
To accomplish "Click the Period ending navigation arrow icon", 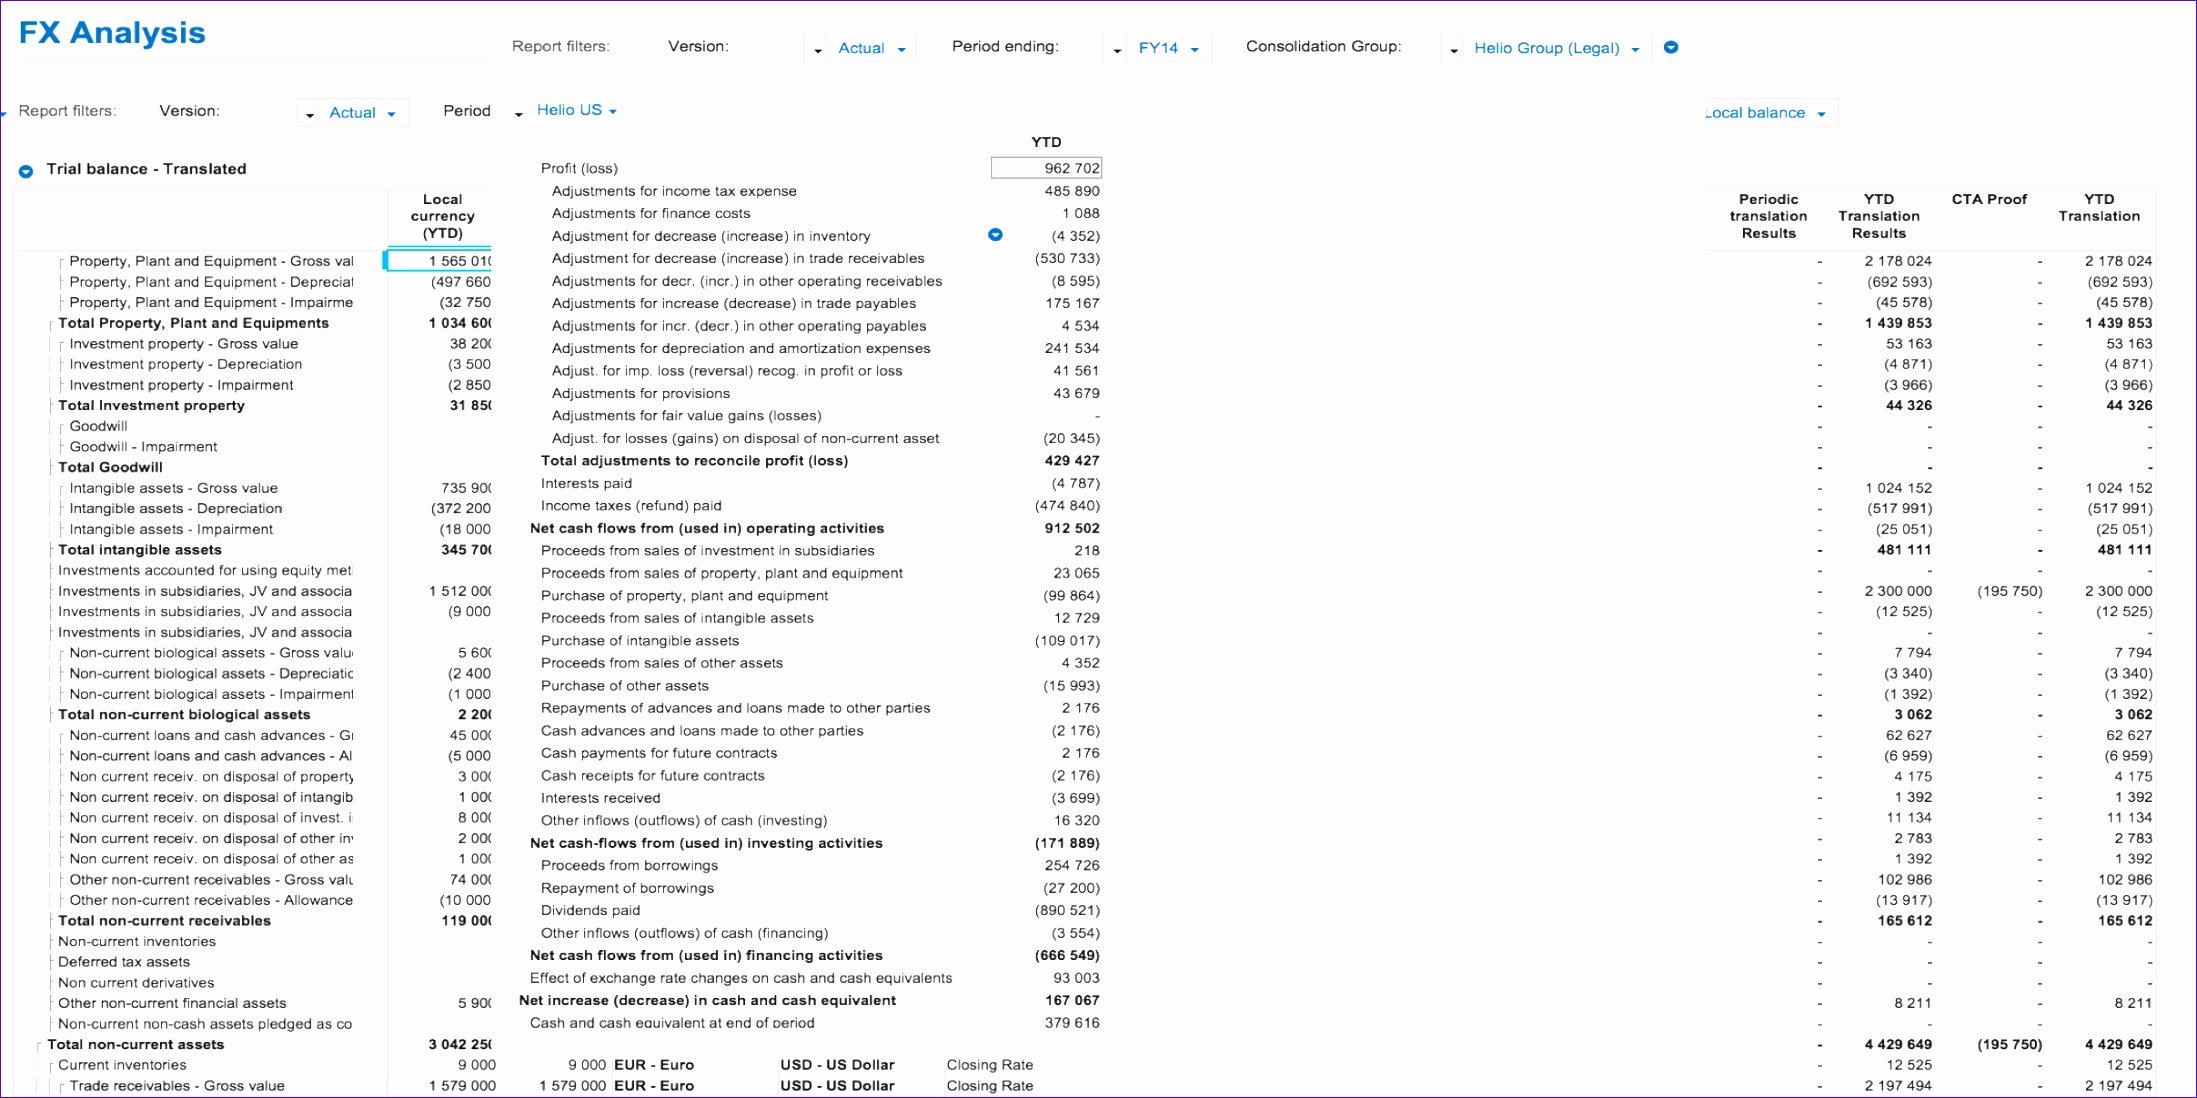I will [1117, 48].
